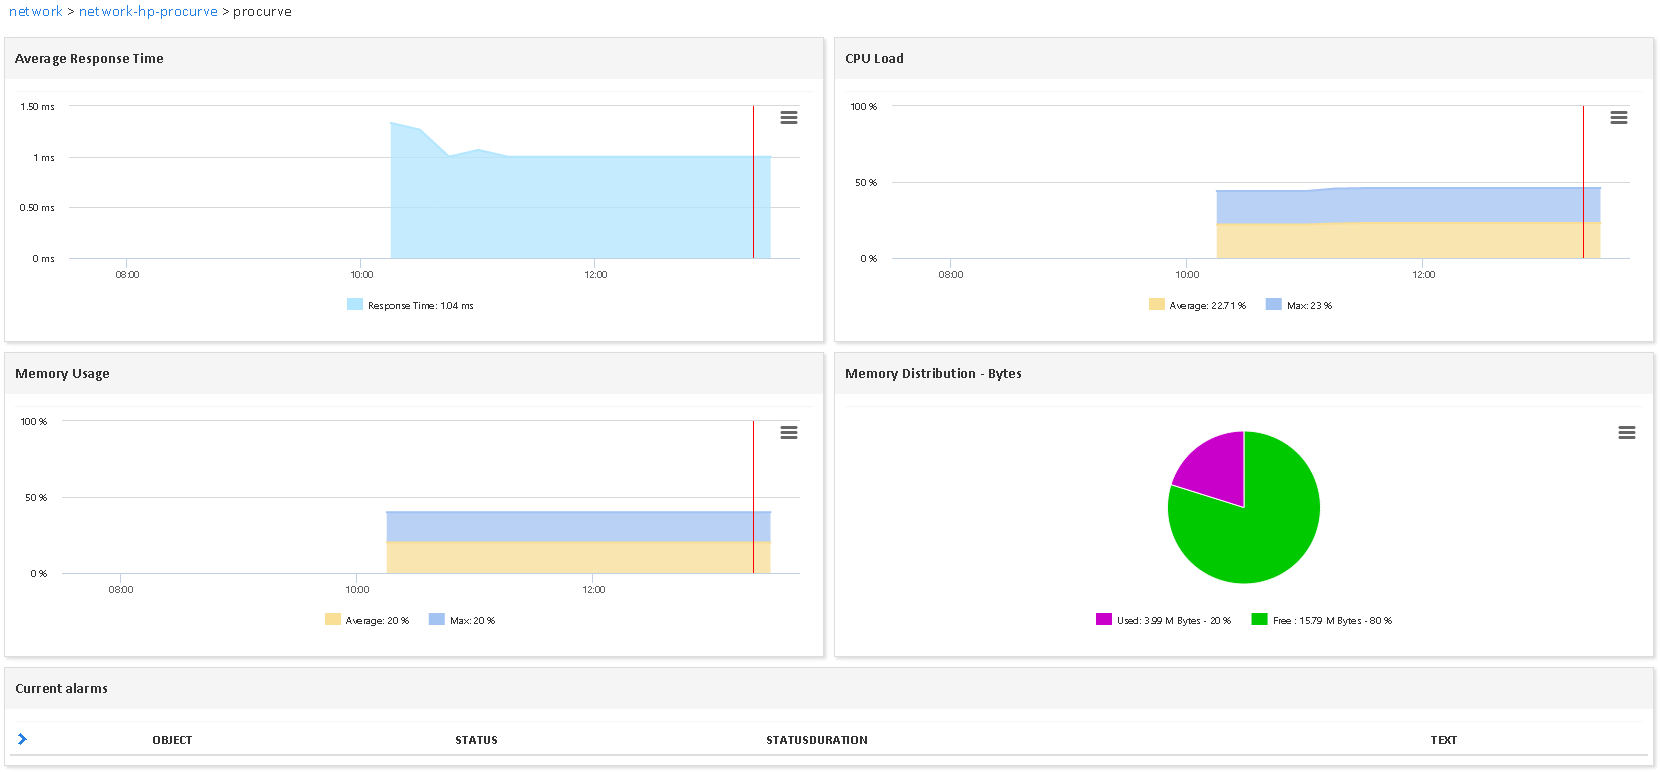Sort alarms by STATUS column header
The image size is (1660, 772).
pos(476,740)
